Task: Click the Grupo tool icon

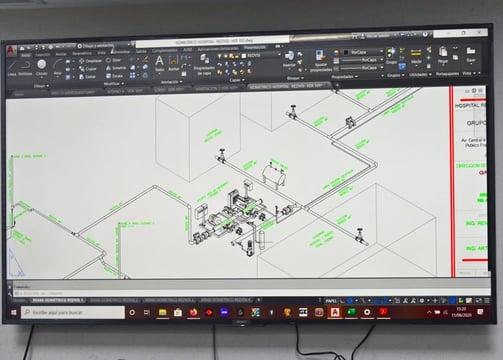Action: 391,56
